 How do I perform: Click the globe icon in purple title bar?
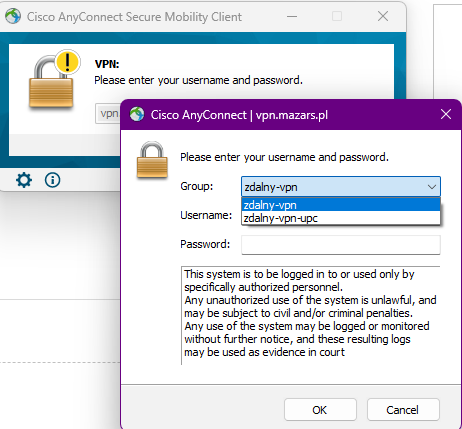point(137,115)
